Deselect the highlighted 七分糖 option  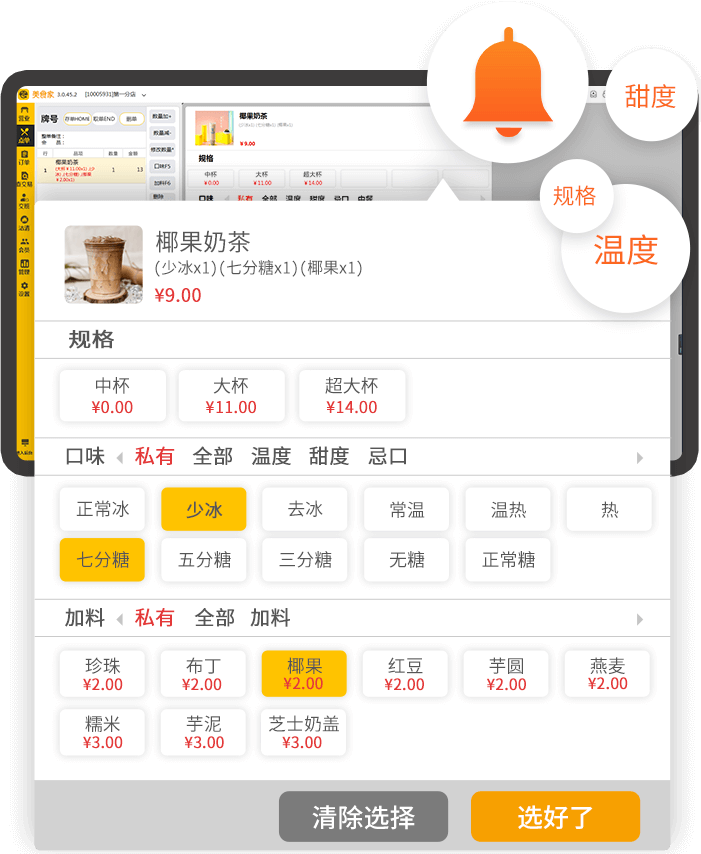[x=102, y=559]
